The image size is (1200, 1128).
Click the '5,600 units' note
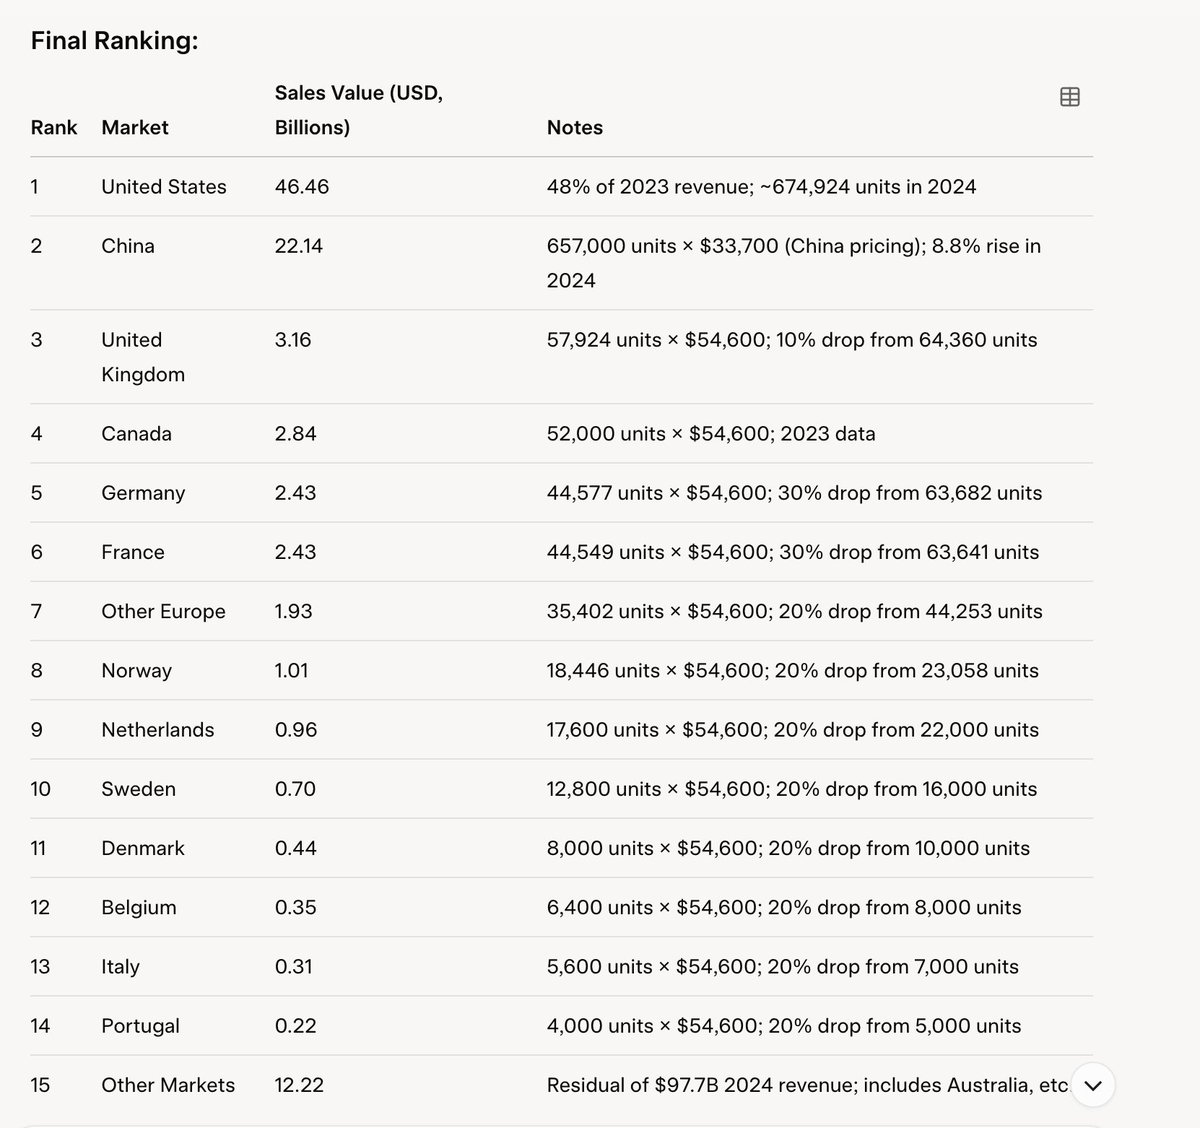click(783, 966)
